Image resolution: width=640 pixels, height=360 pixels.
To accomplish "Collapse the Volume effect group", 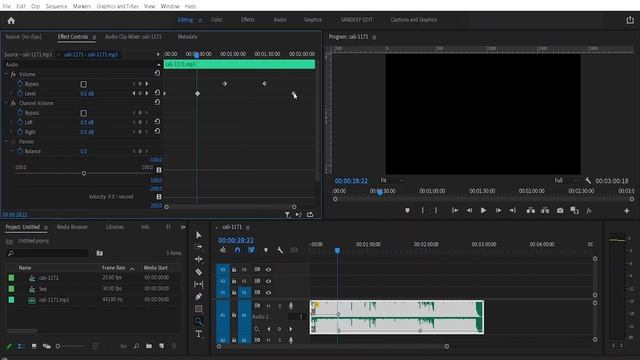I will 6,74.
